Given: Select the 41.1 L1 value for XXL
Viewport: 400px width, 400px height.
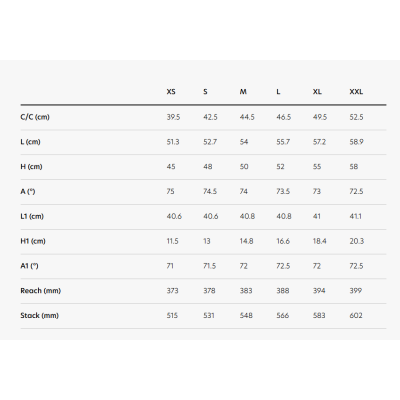Looking at the screenshot, I should tap(355, 216).
